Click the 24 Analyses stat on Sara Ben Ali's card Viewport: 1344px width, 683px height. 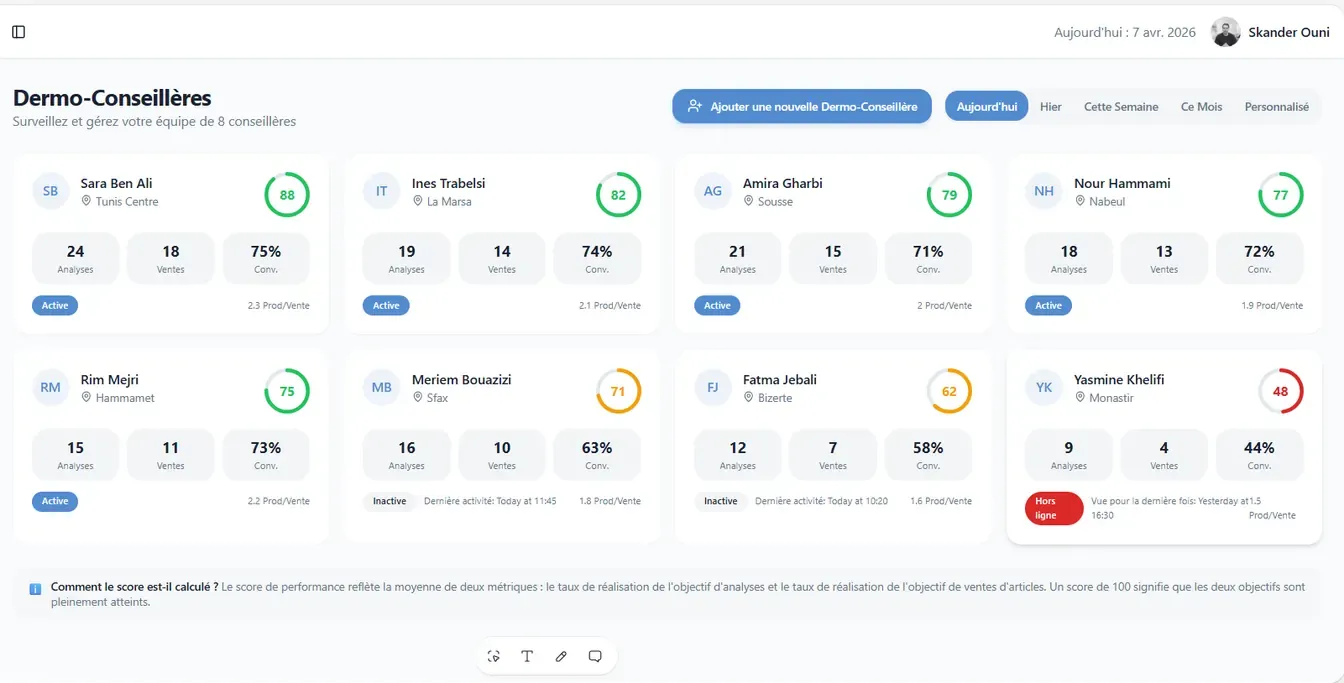[75, 258]
